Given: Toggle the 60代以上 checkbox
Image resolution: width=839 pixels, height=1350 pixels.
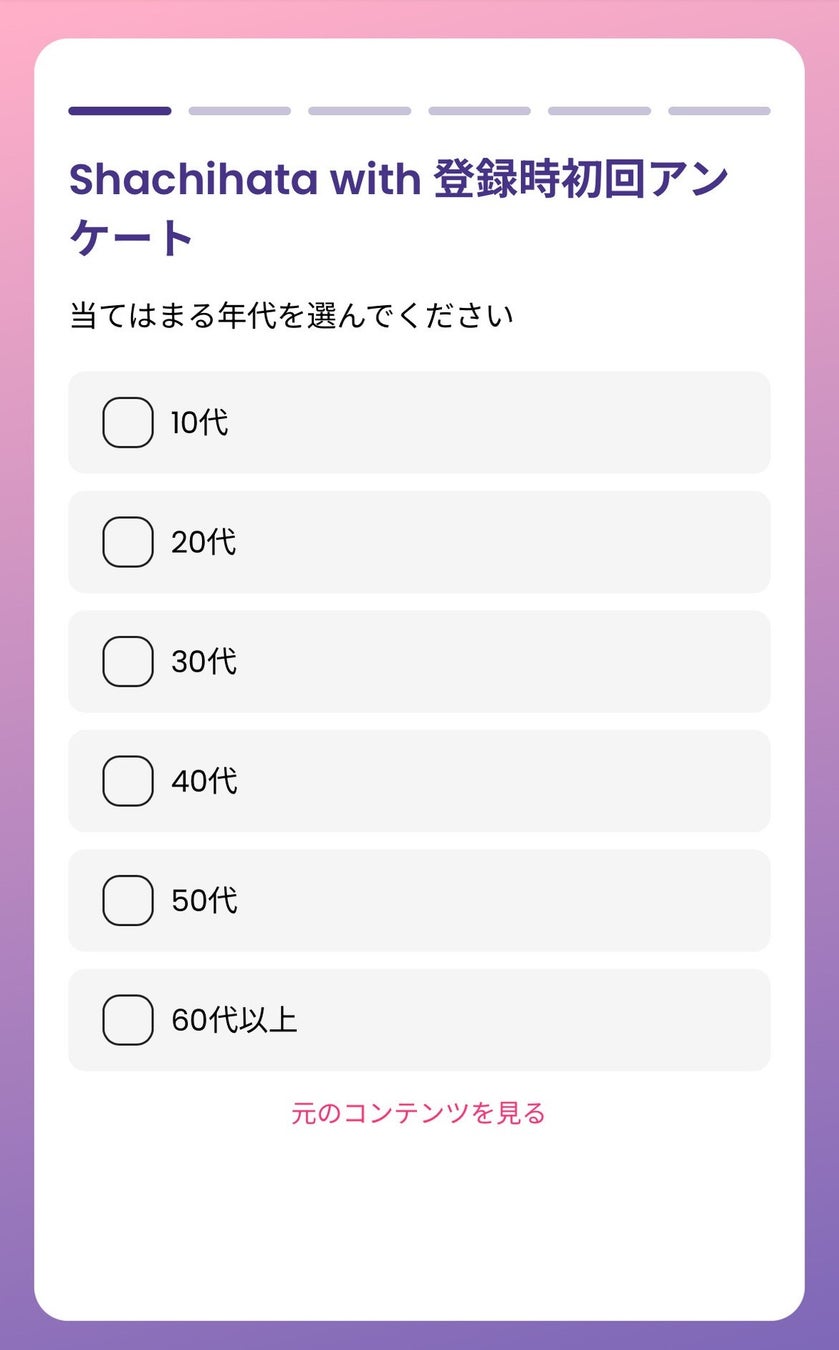Looking at the screenshot, I should click(128, 1020).
